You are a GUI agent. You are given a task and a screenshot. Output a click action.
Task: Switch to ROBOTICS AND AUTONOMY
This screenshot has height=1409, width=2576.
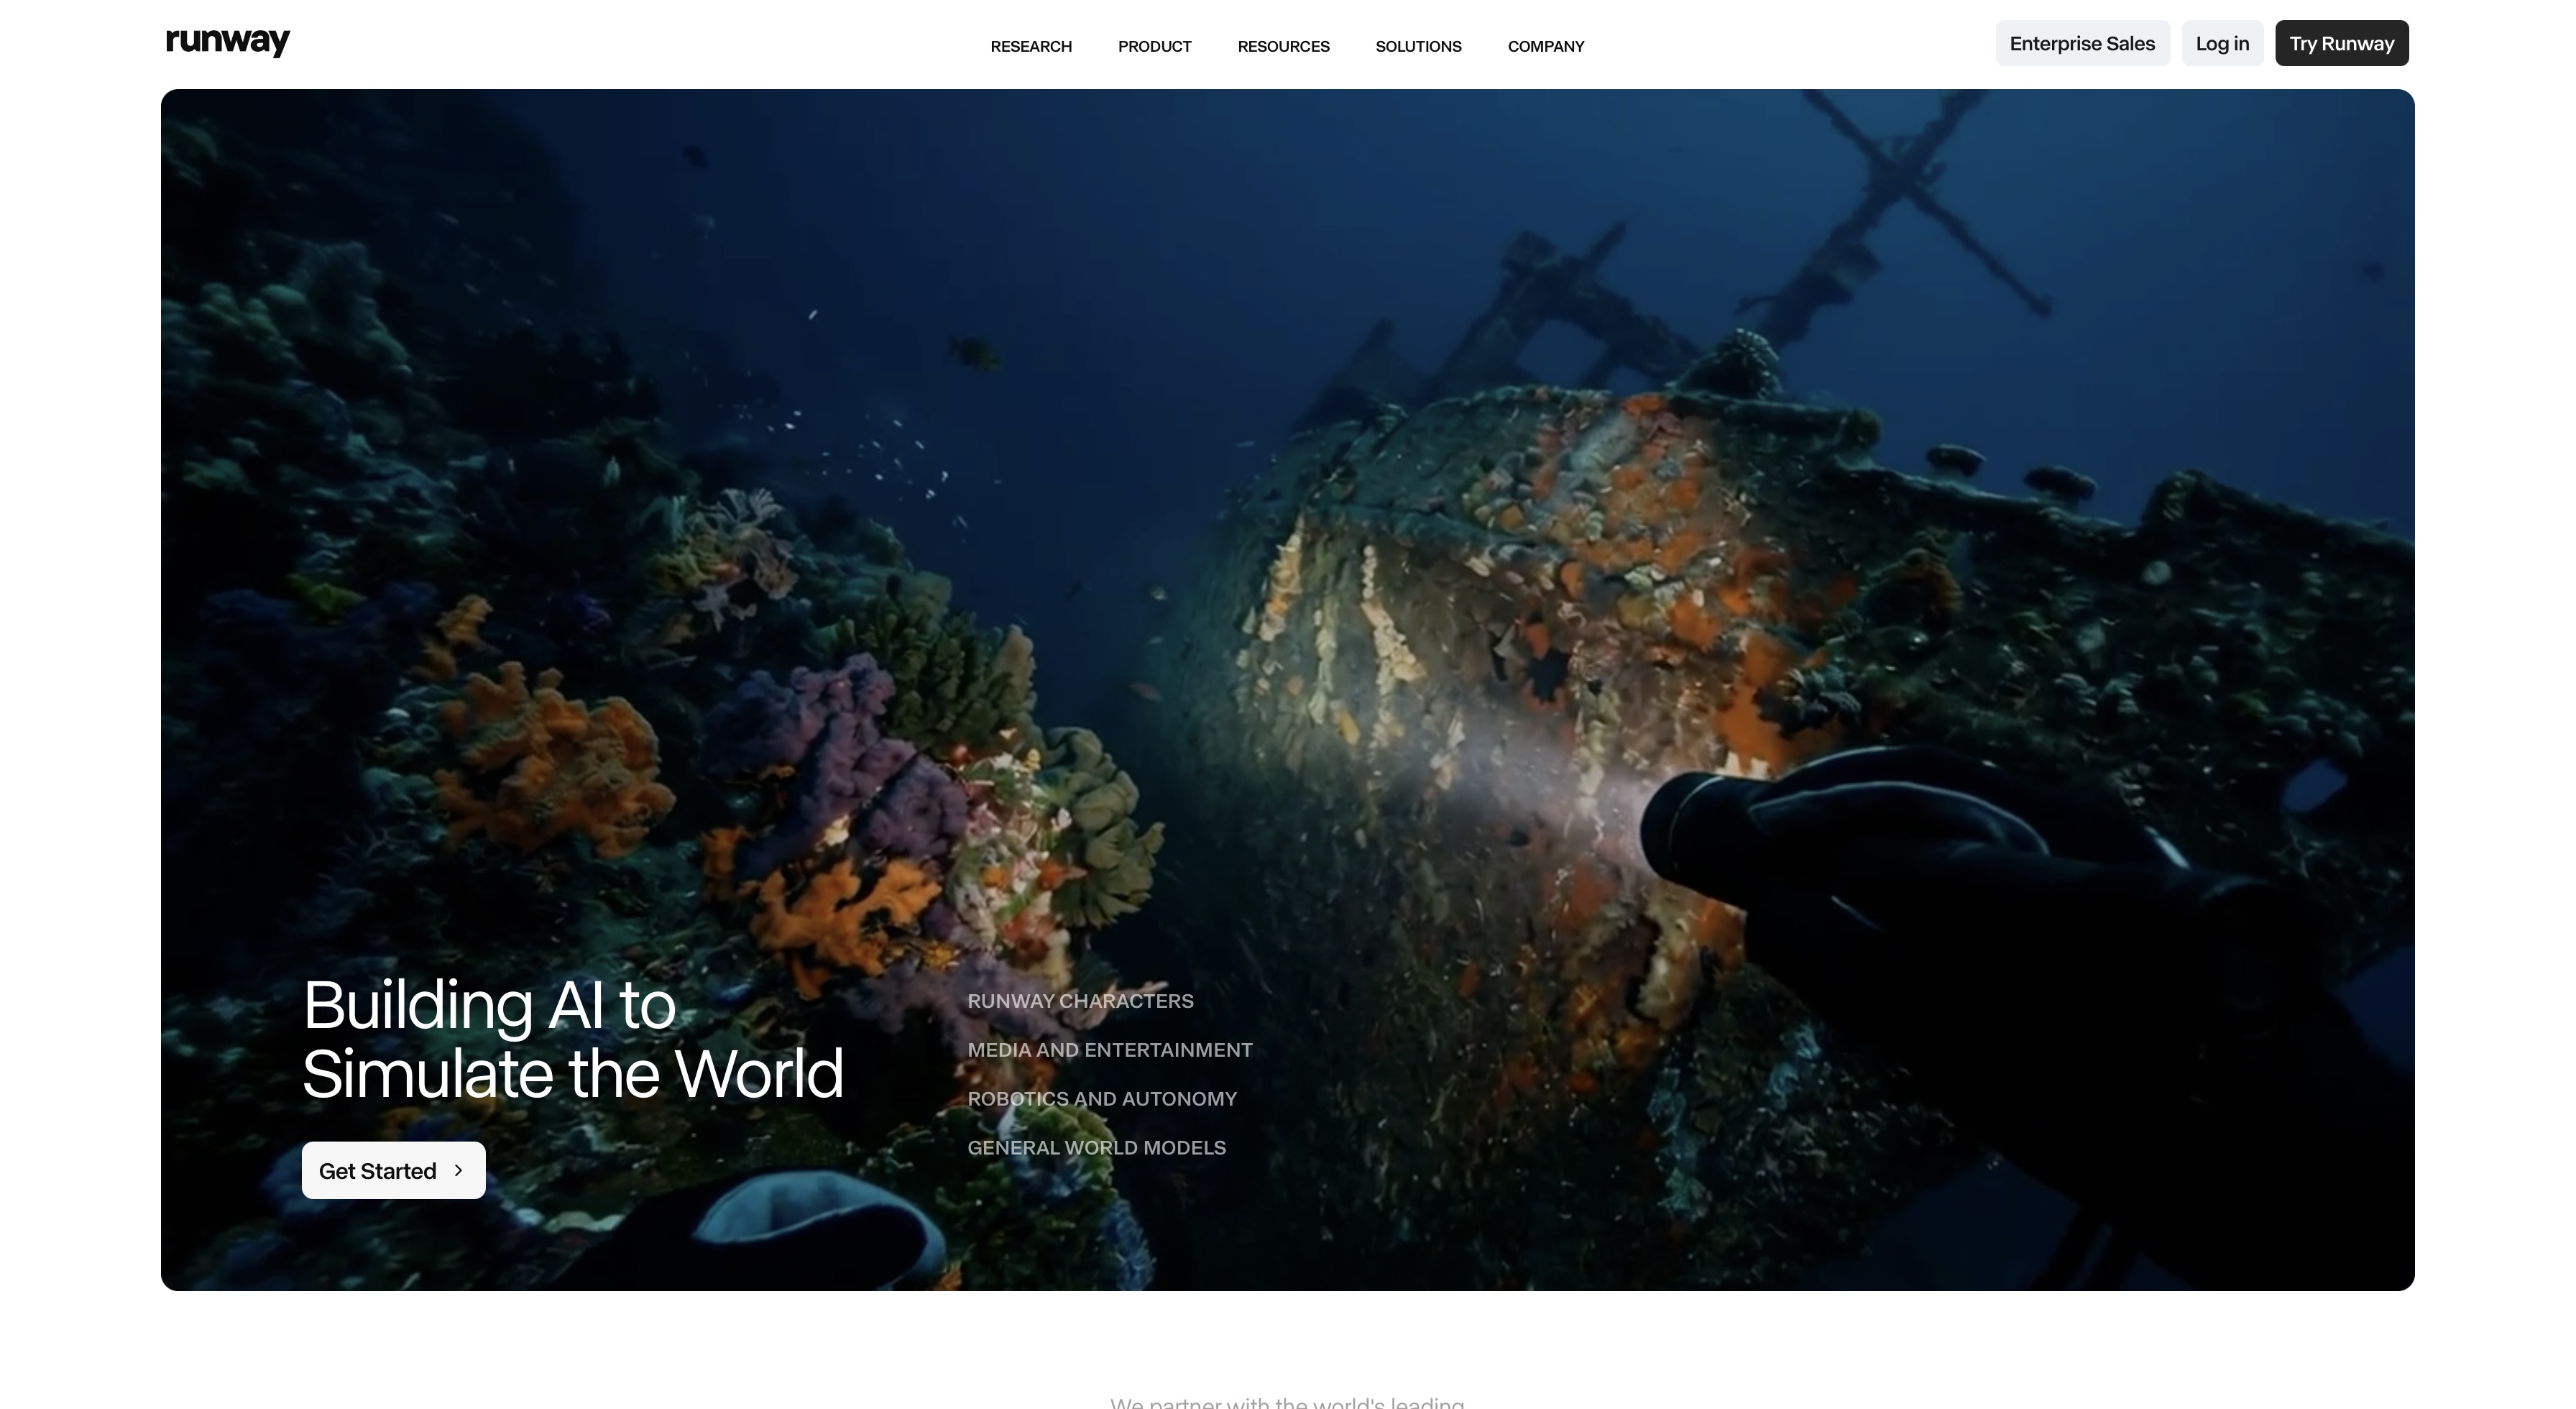point(1101,1099)
